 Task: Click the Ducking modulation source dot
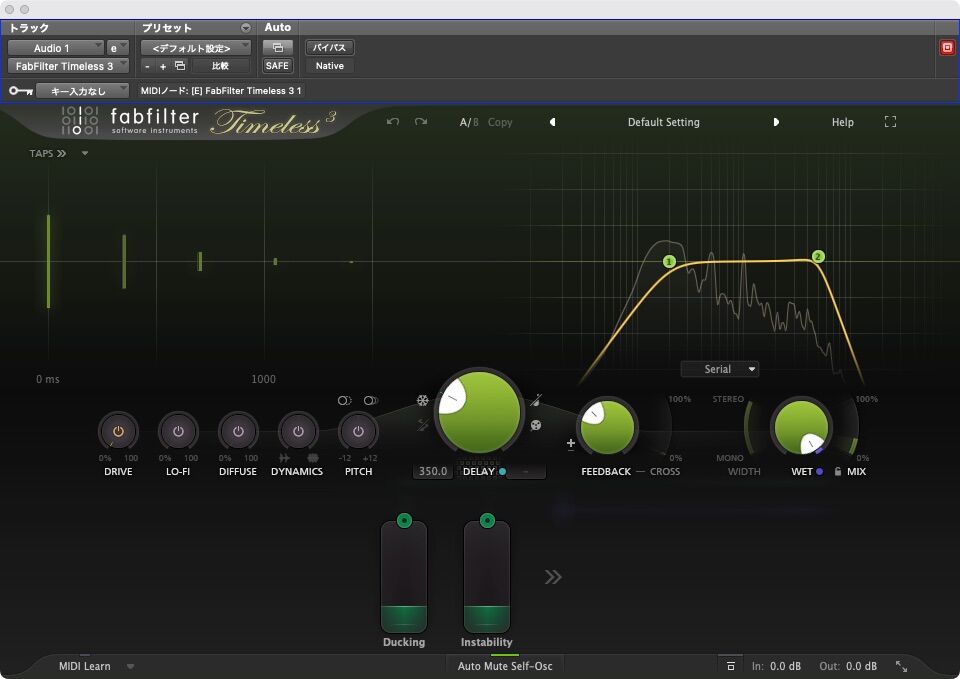click(x=404, y=520)
